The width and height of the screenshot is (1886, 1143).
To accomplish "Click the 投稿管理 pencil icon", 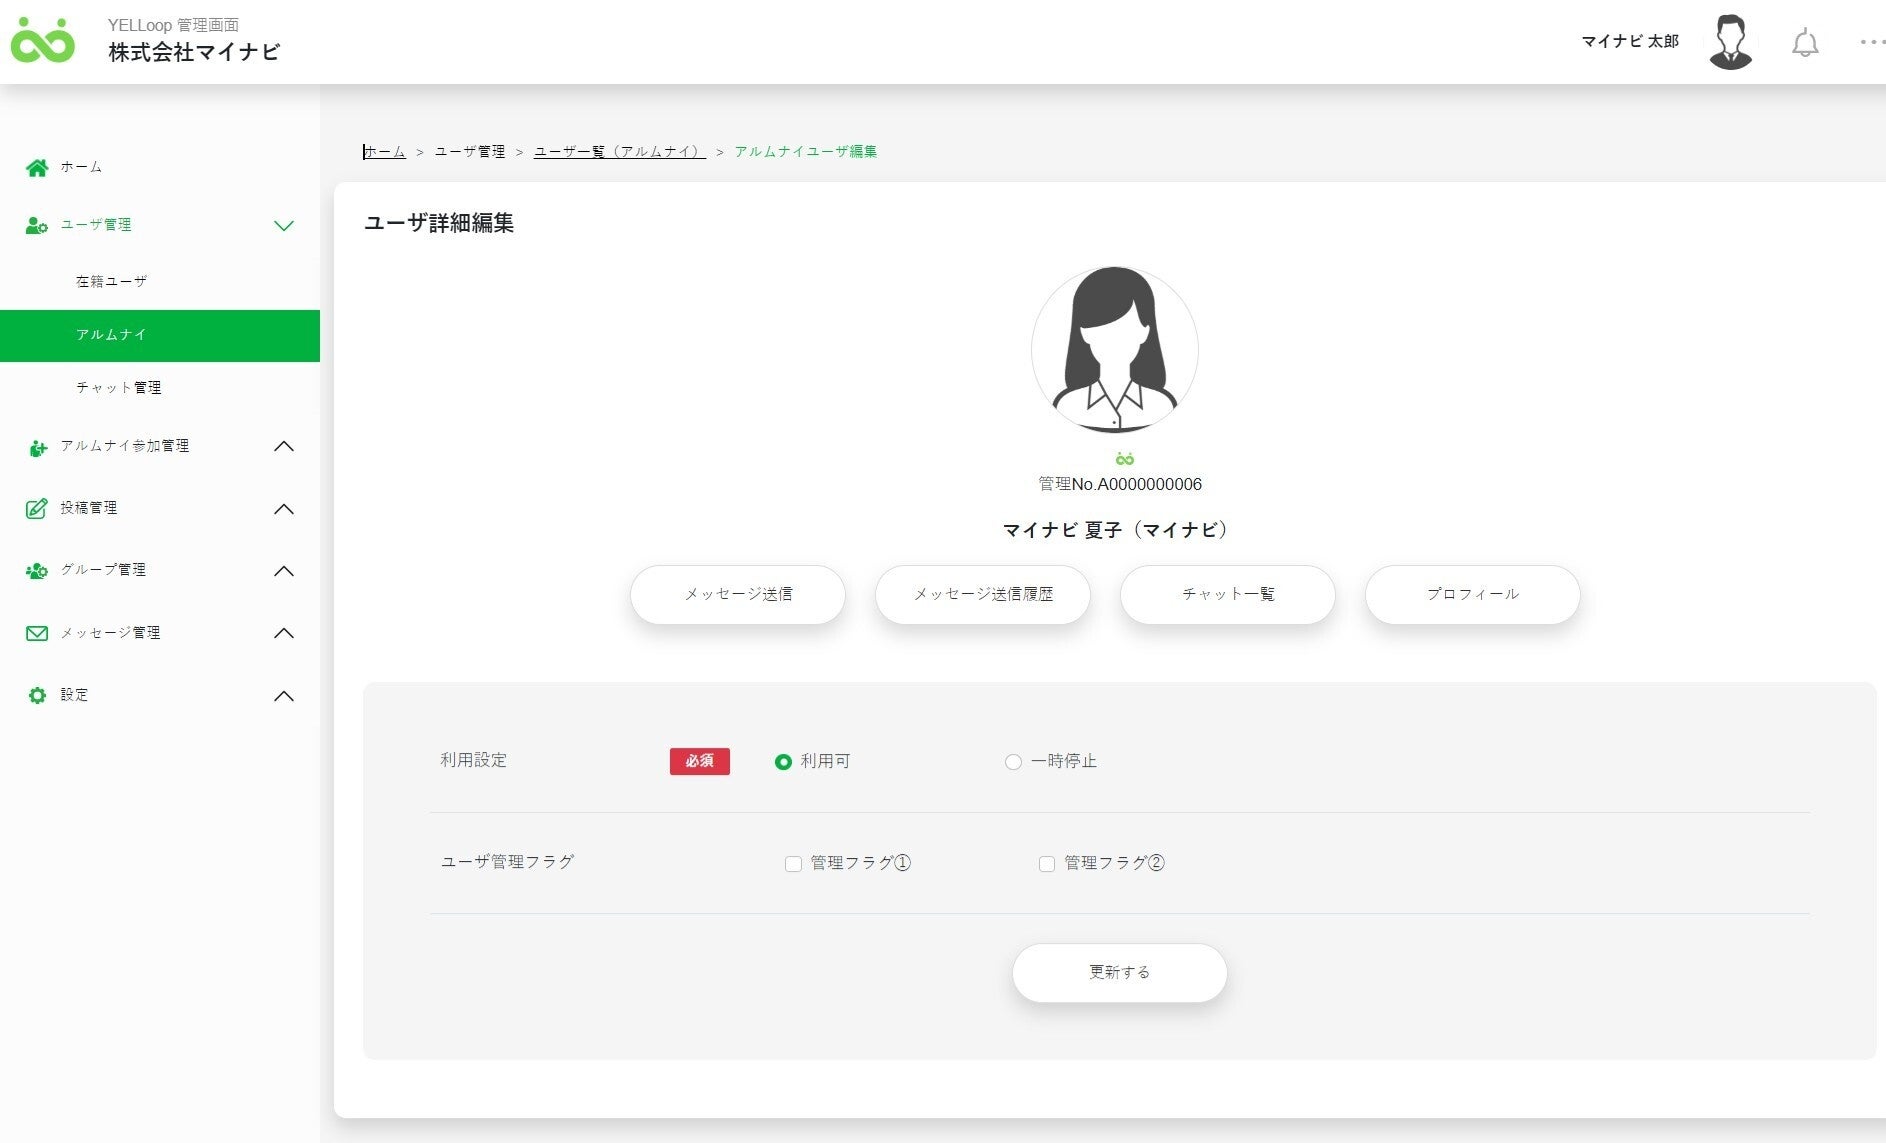I will click(37, 508).
